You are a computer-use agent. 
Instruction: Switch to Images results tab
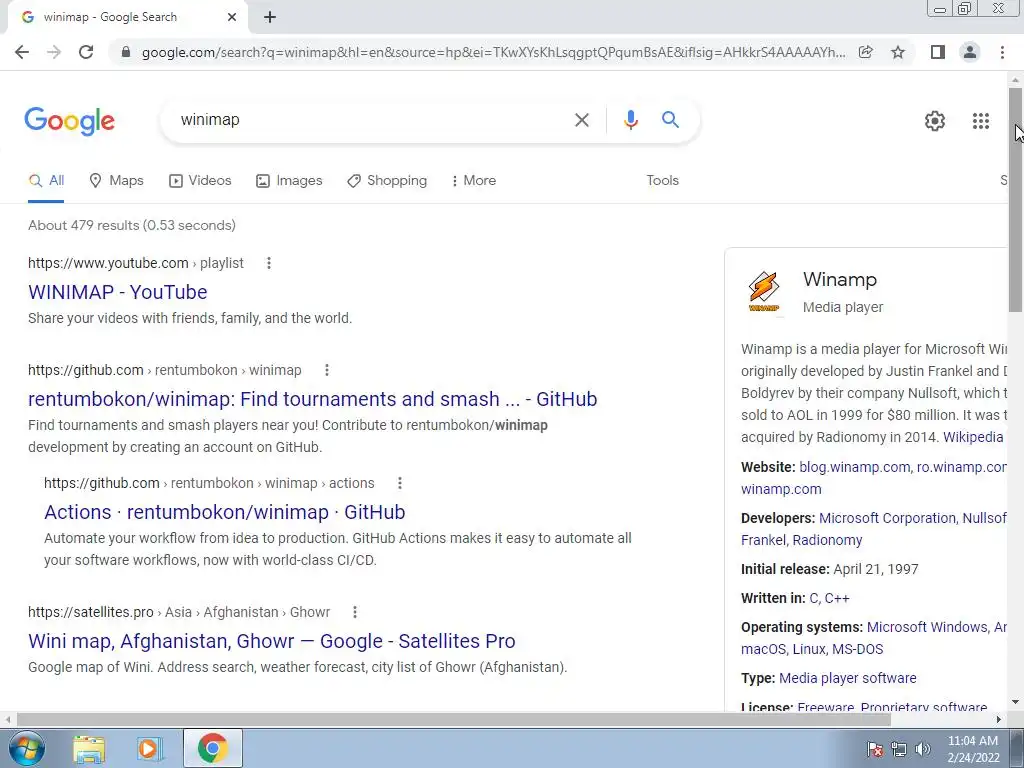(289, 181)
